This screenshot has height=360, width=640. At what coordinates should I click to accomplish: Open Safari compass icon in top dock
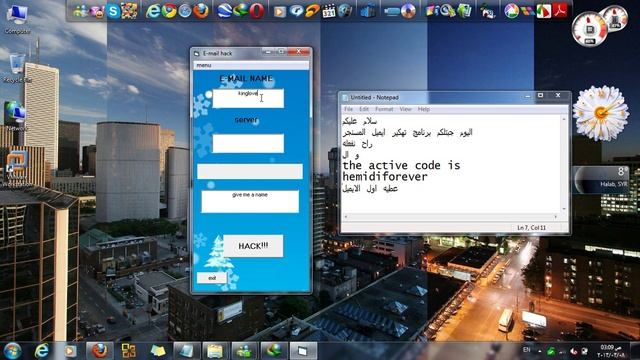pyautogui.click(x=185, y=11)
